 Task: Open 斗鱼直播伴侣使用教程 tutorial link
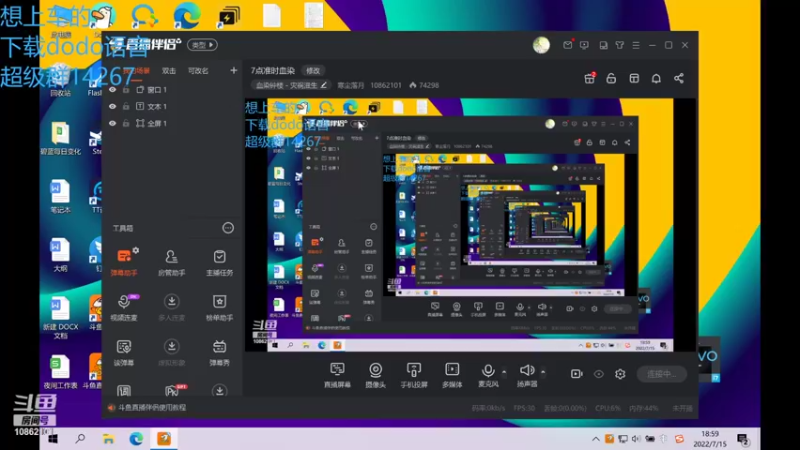pos(152,408)
